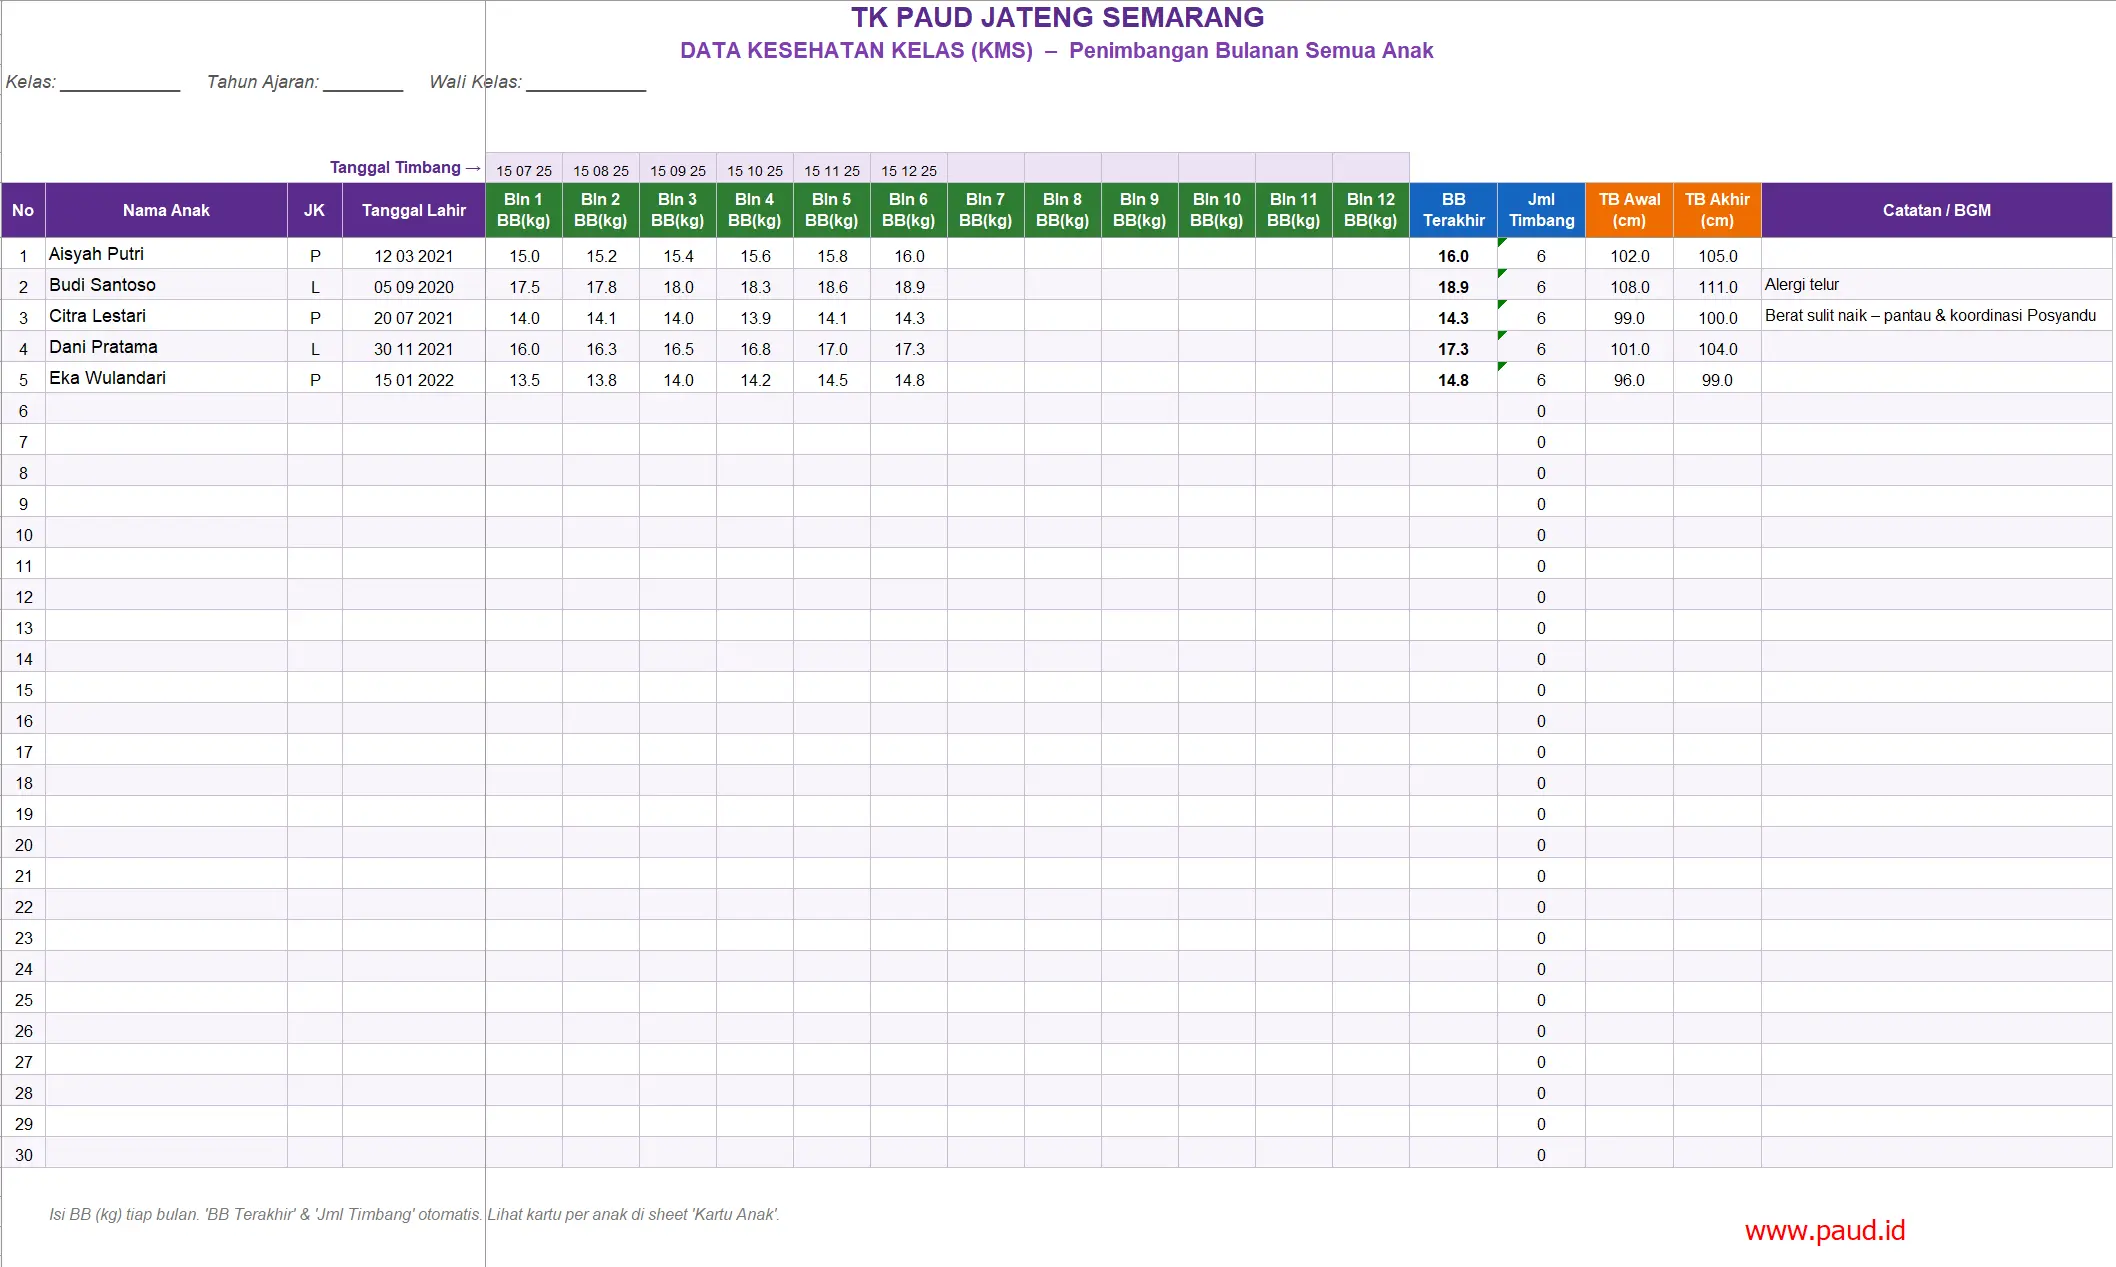Select Aisyah Putri's TB Awal '102.0'

coord(1630,255)
